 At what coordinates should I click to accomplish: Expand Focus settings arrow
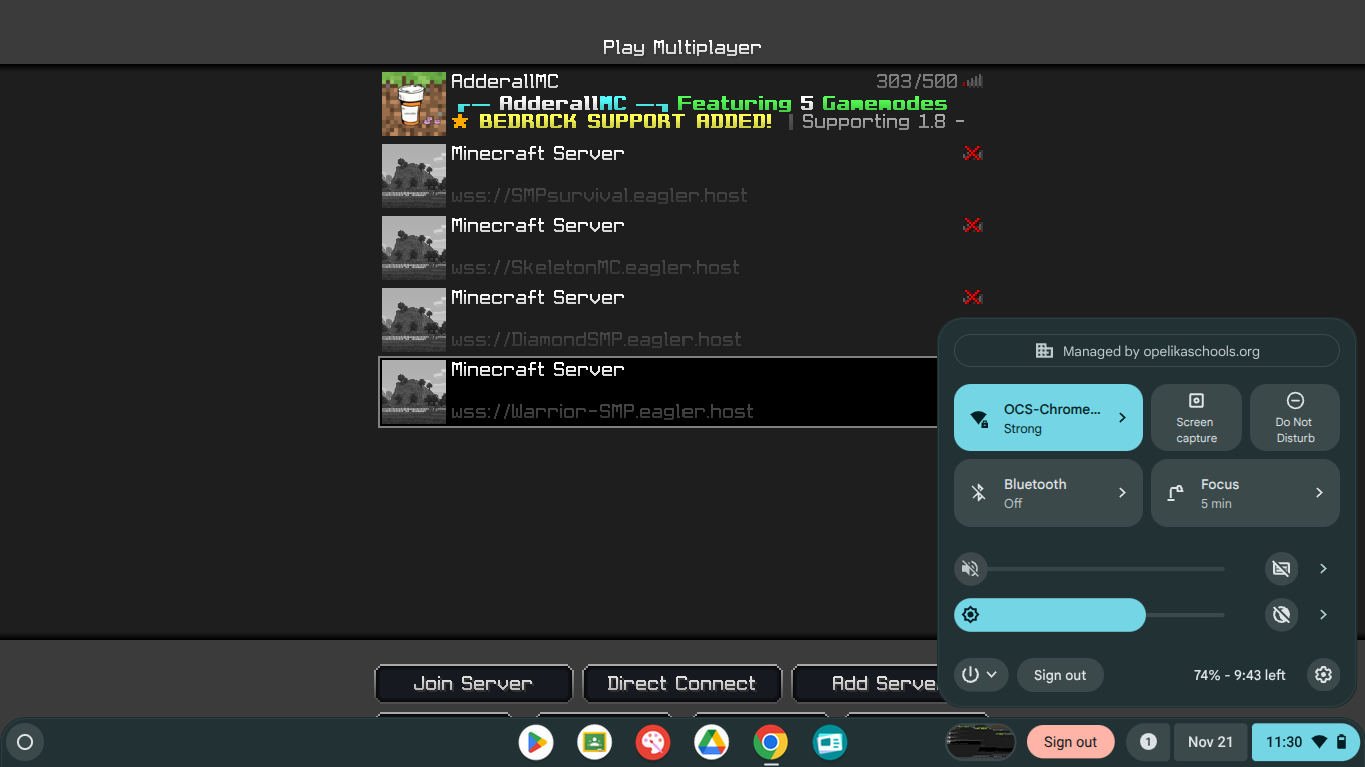click(x=1319, y=493)
